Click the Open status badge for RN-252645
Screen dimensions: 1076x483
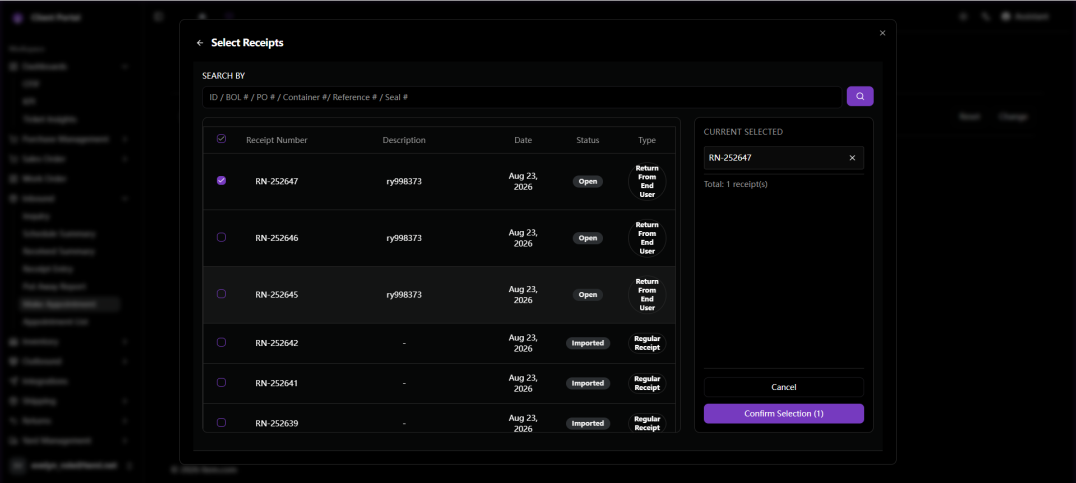588,294
